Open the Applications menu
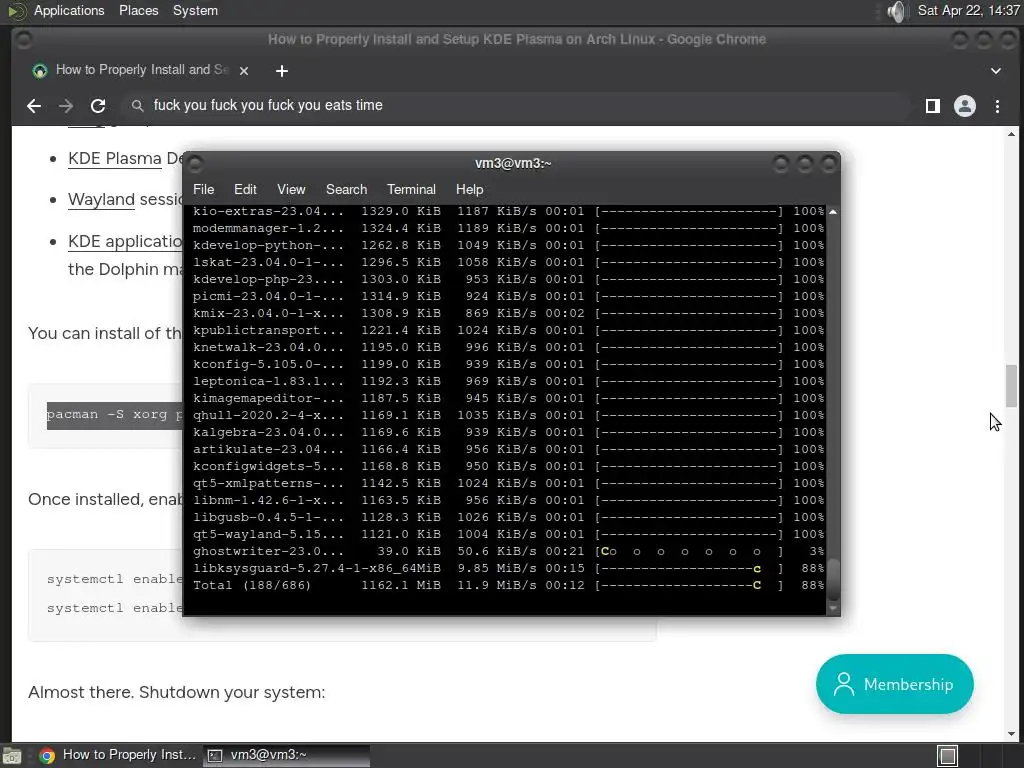Screen dimensions: 1024x768 tap(69, 10)
